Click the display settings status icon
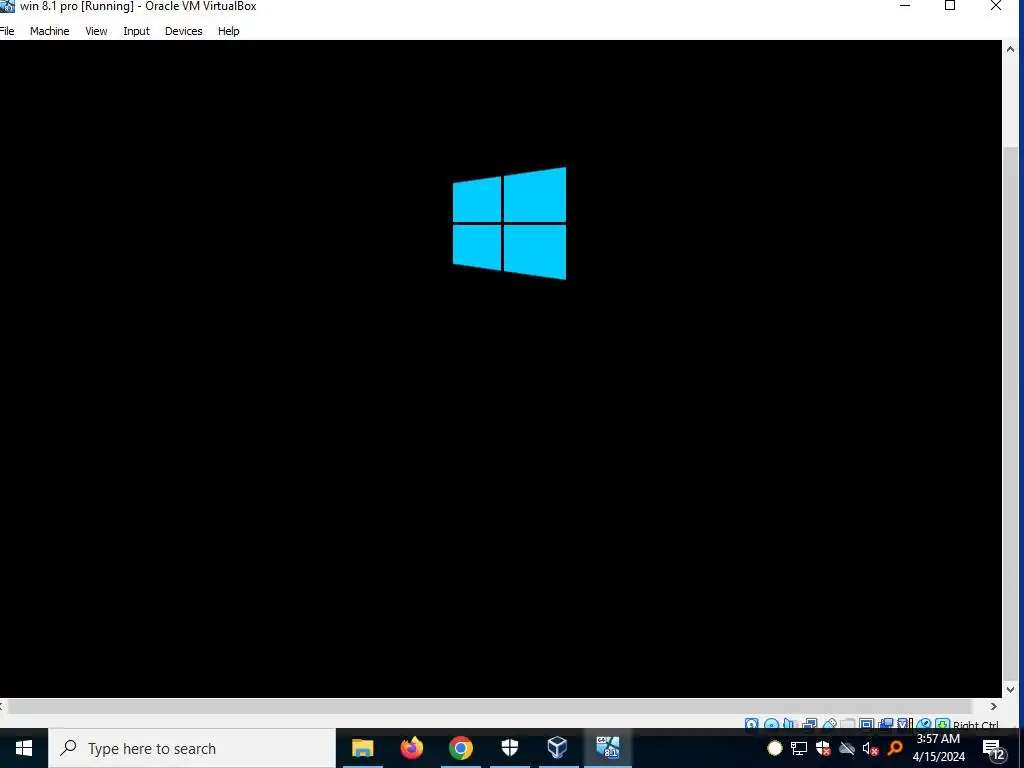 867,724
